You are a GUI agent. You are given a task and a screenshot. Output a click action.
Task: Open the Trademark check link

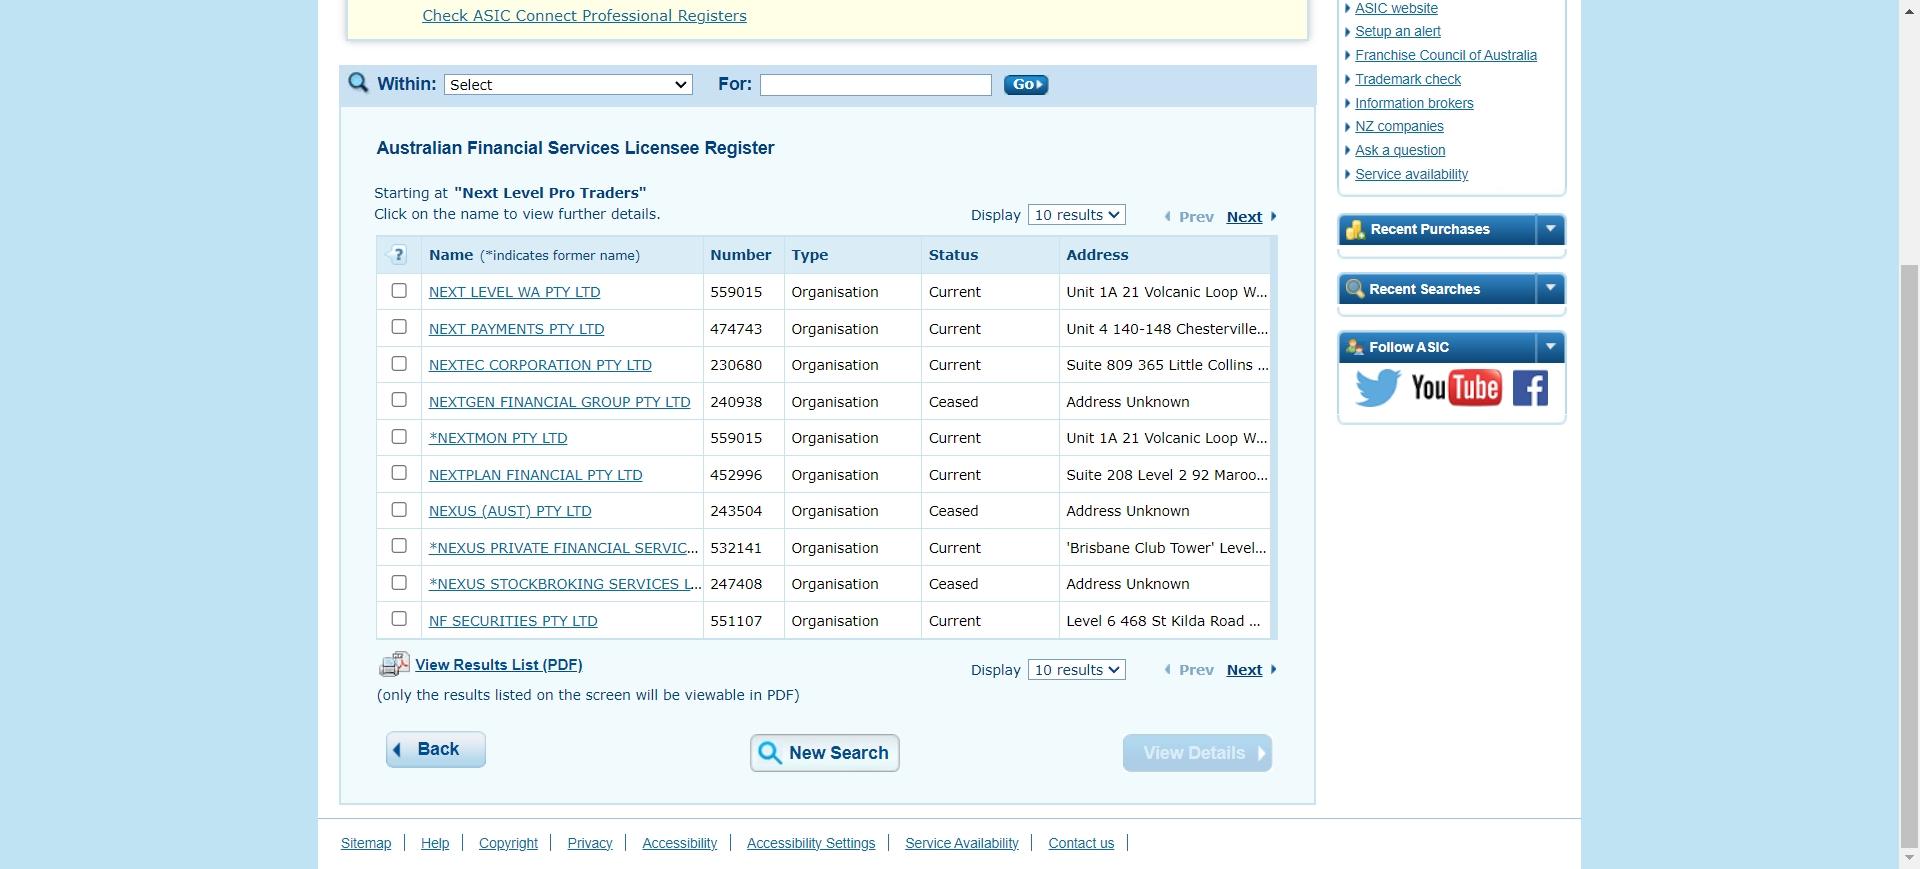click(1408, 79)
